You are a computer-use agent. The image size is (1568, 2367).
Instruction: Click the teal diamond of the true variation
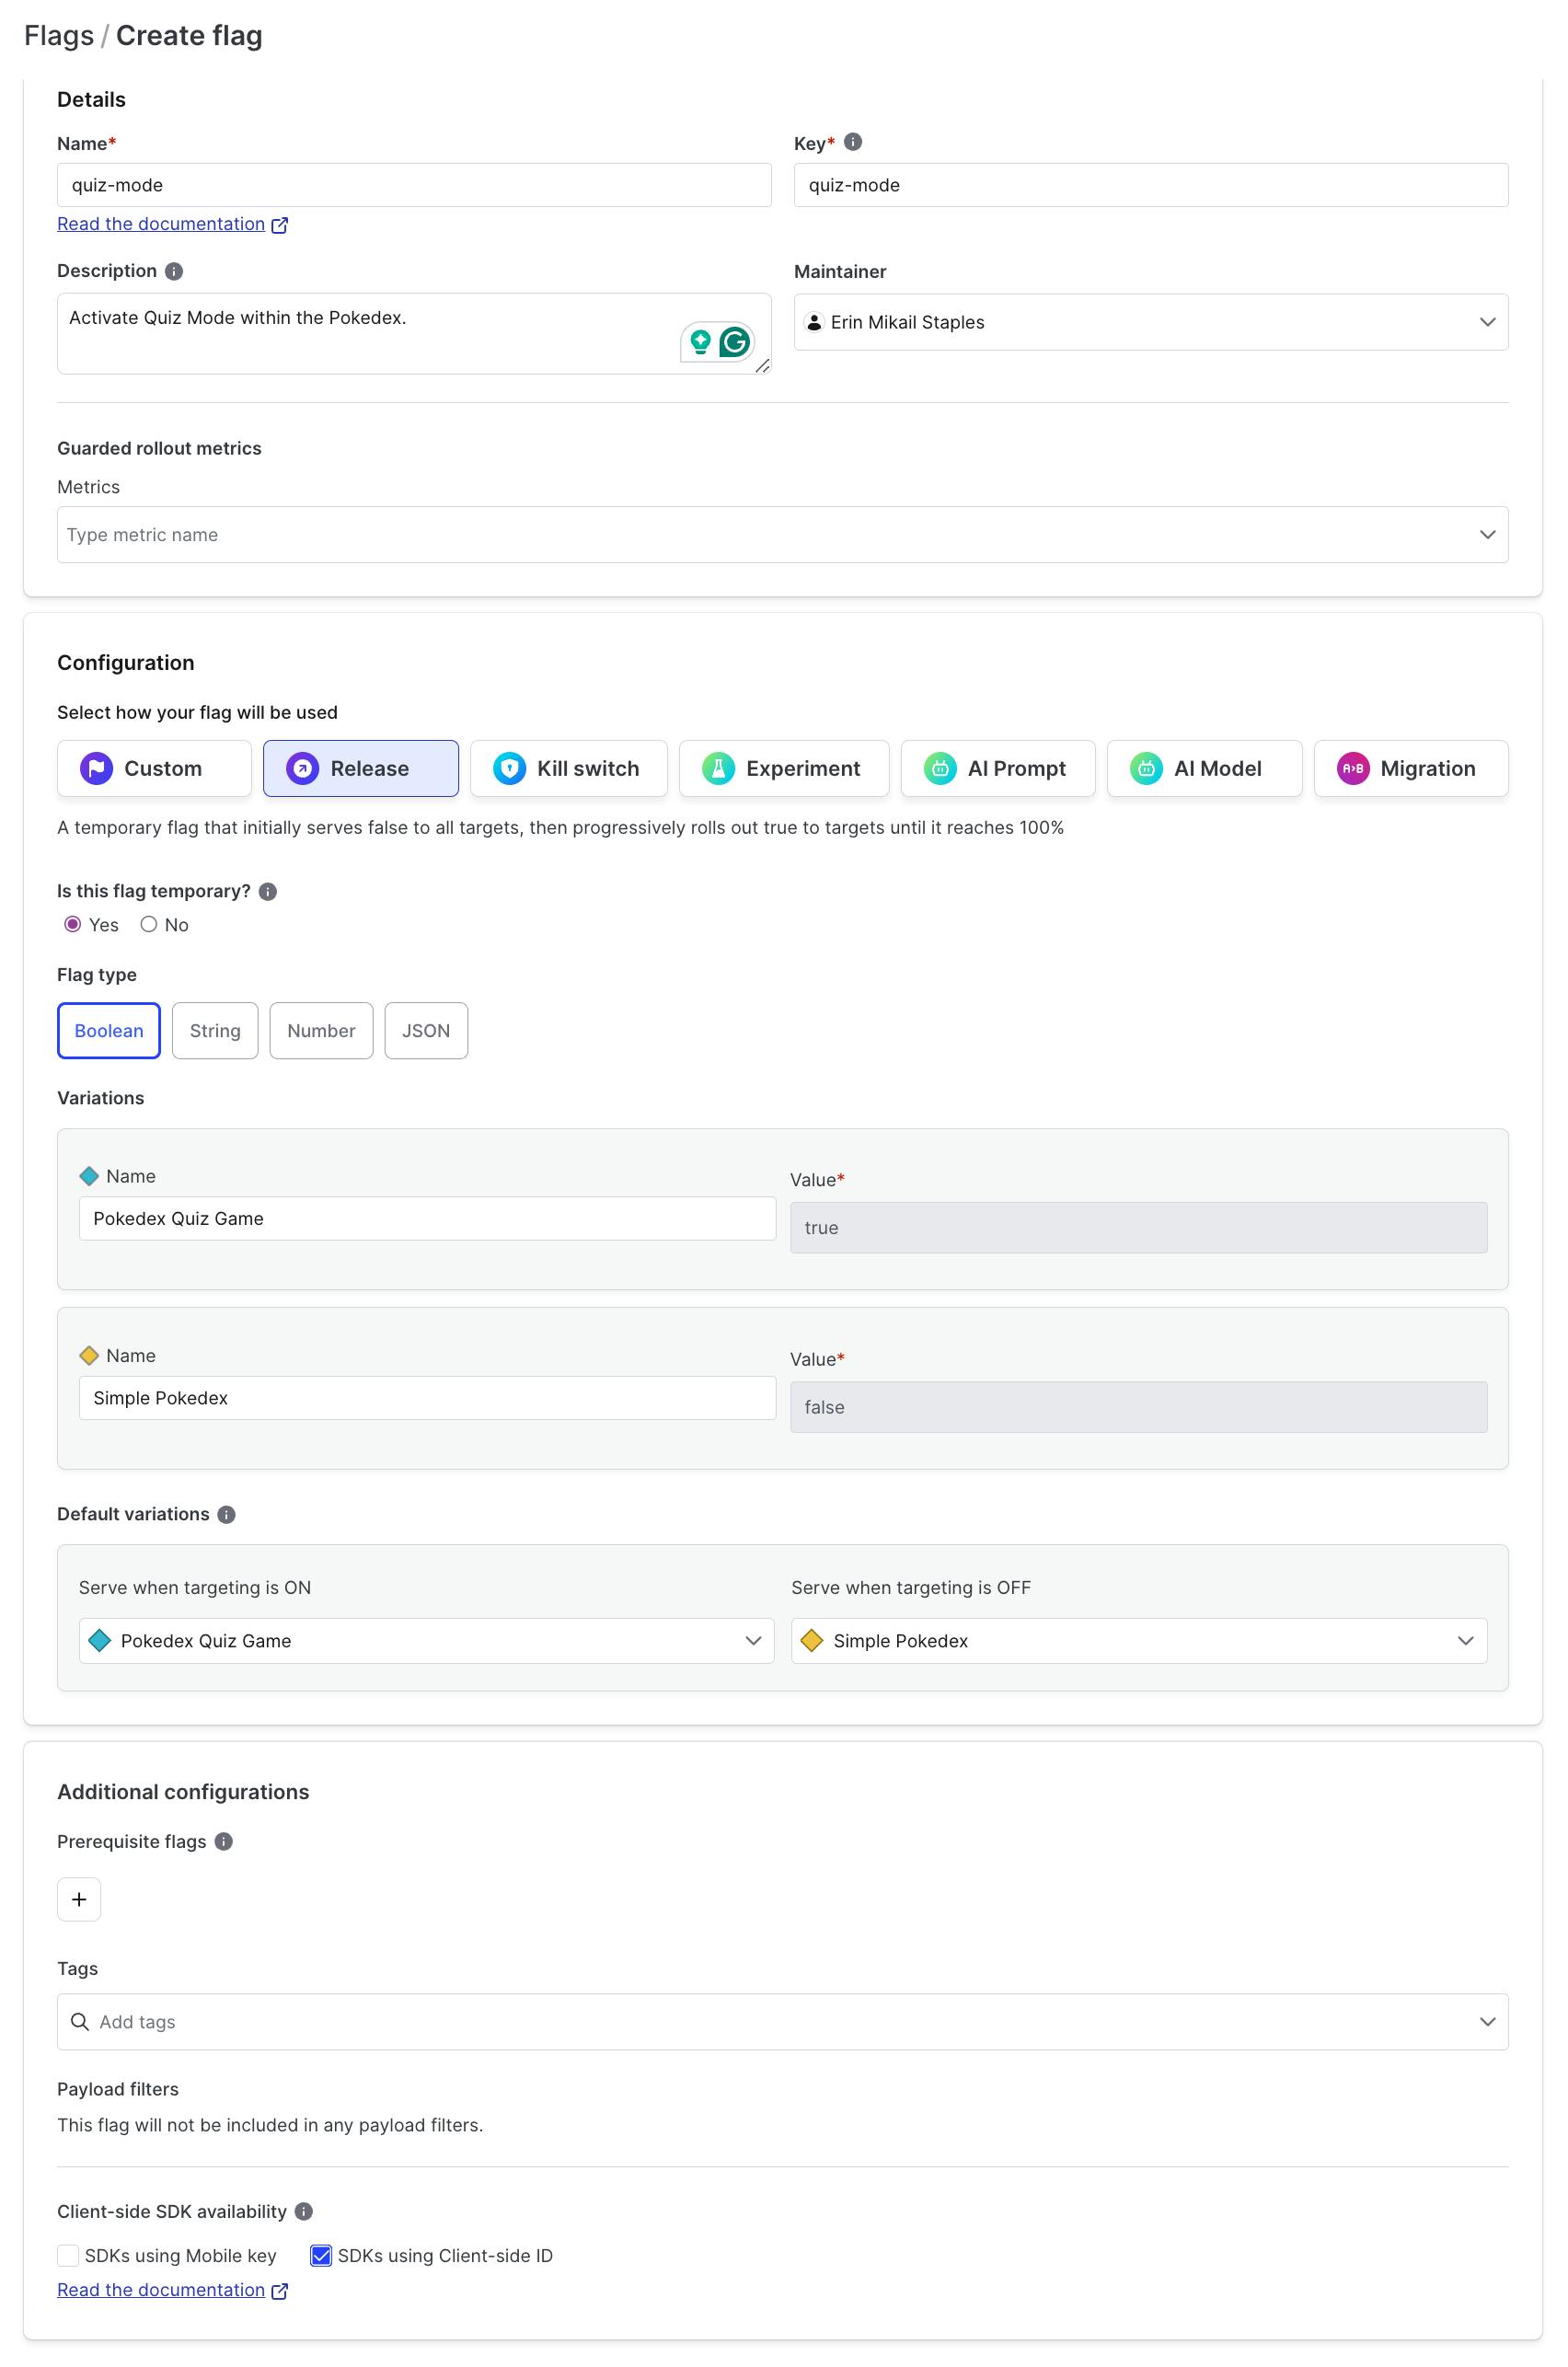click(x=89, y=1177)
